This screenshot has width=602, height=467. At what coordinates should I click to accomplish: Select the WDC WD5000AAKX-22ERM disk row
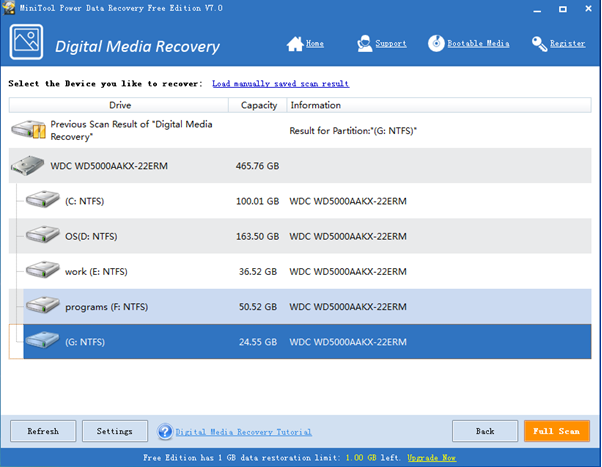tap(300, 166)
